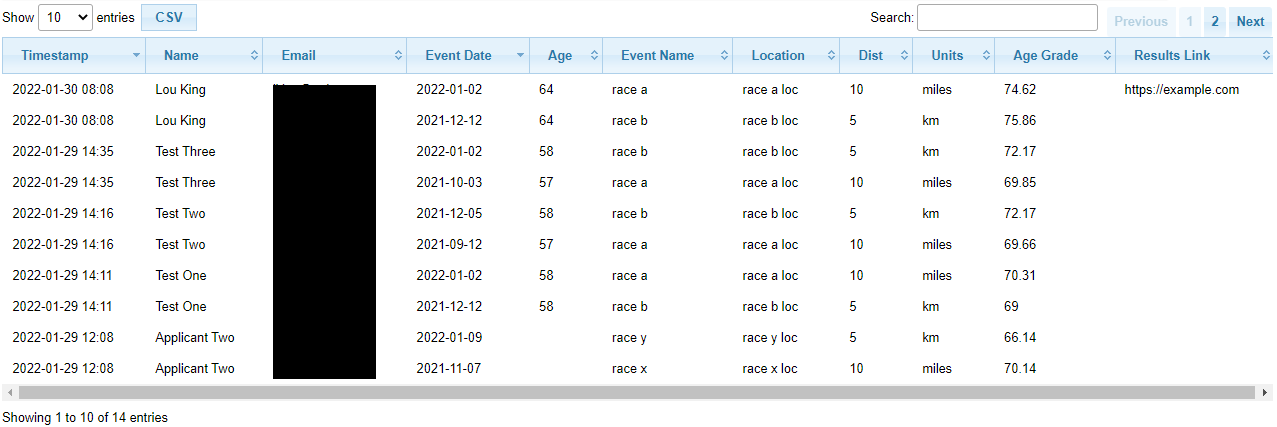
Task: Click event date 2022-01-09
Action: pyautogui.click(x=449, y=338)
